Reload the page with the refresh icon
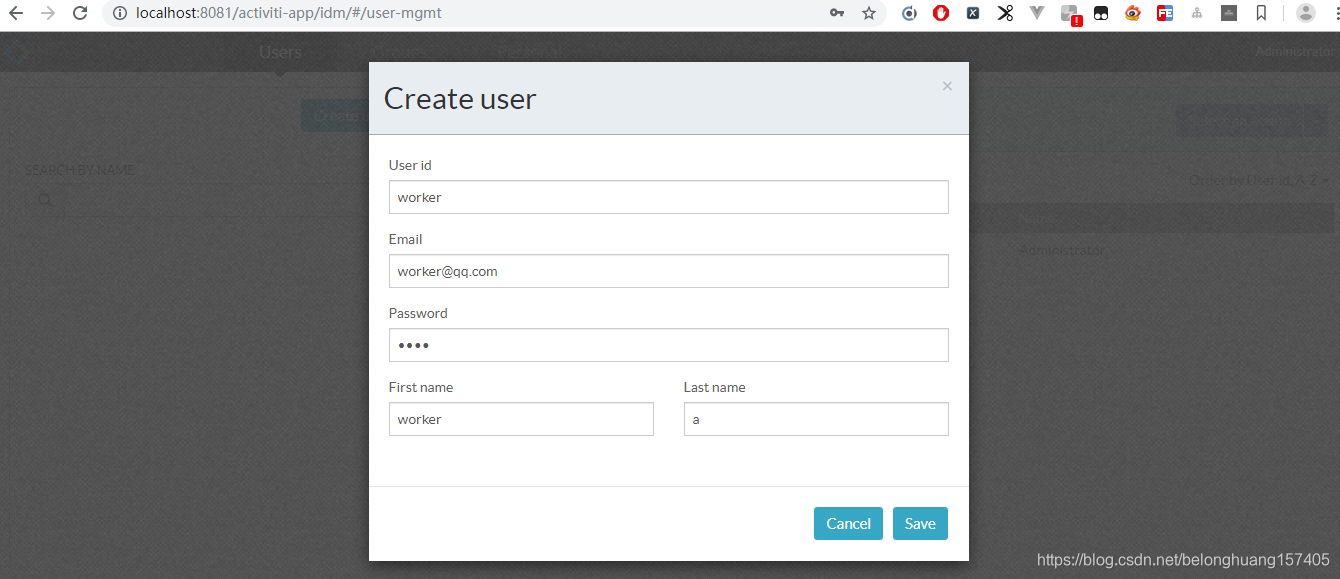The width and height of the screenshot is (1340, 579). pos(80,13)
